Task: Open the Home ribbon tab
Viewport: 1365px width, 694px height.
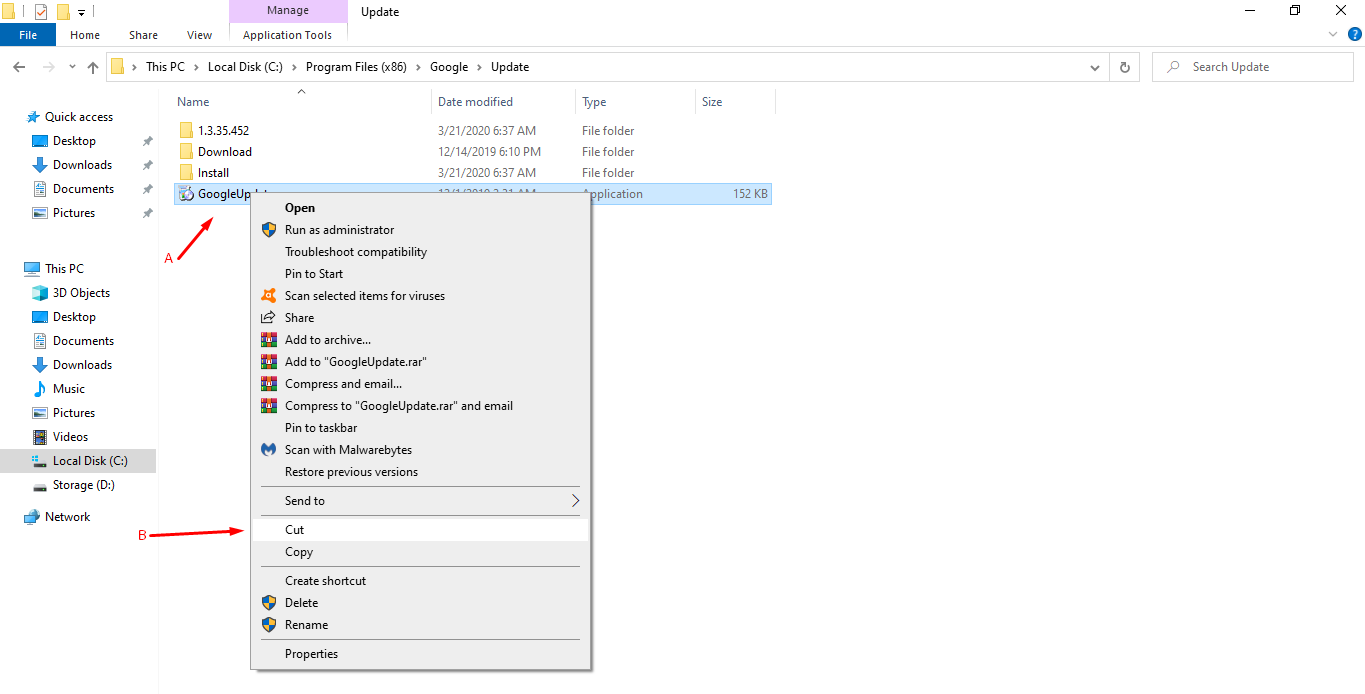Action: [x=85, y=35]
